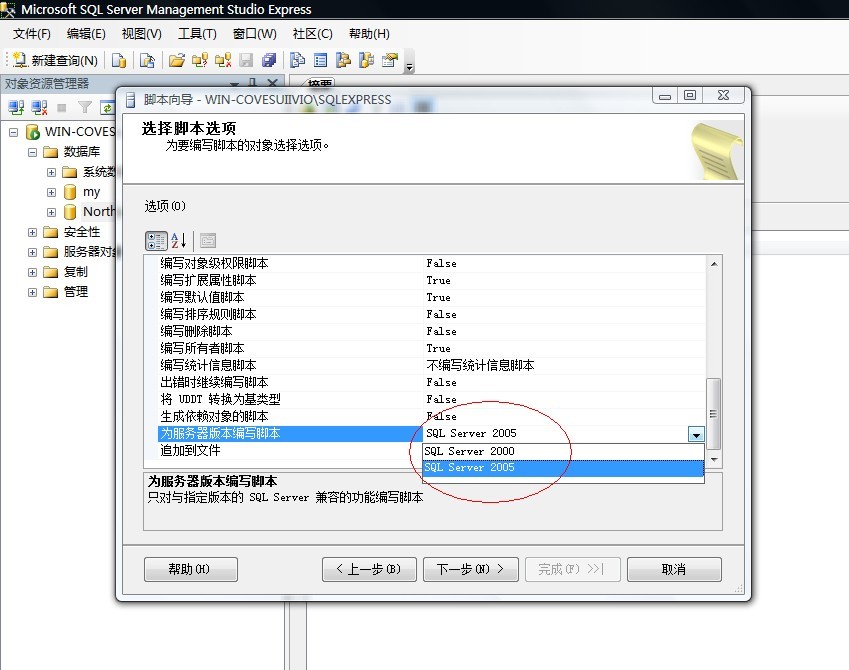Image resolution: width=849 pixels, height=670 pixels.
Task: Click the script wizard title bar icon
Action: pyautogui.click(x=130, y=100)
